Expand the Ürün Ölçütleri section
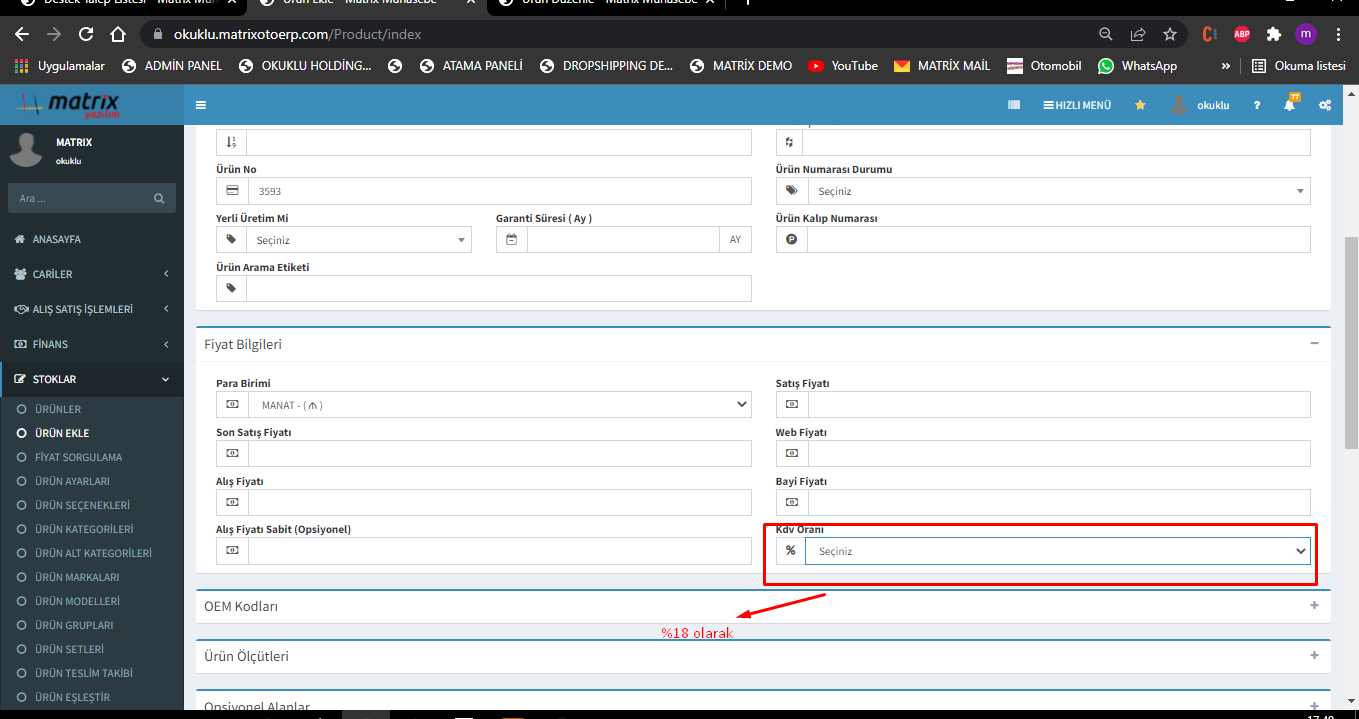The height and width of the screenshot is (719, 1359). click(x=1314, y=656)
